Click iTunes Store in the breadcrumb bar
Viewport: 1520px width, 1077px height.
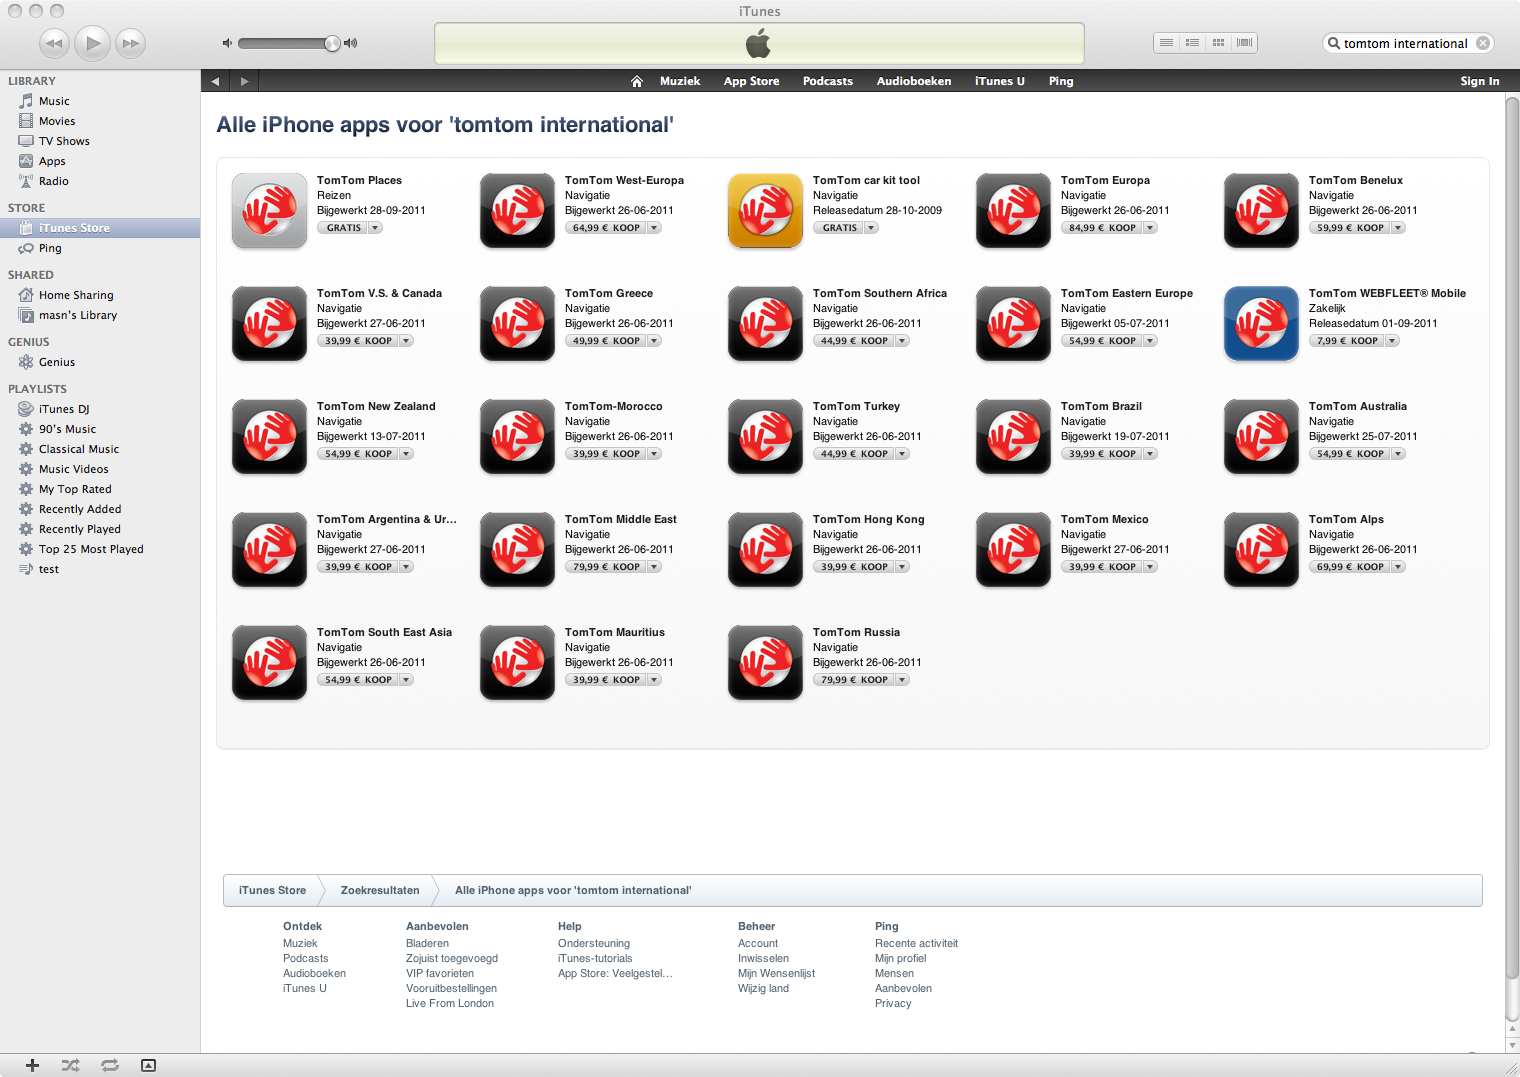tap(272, 890)
